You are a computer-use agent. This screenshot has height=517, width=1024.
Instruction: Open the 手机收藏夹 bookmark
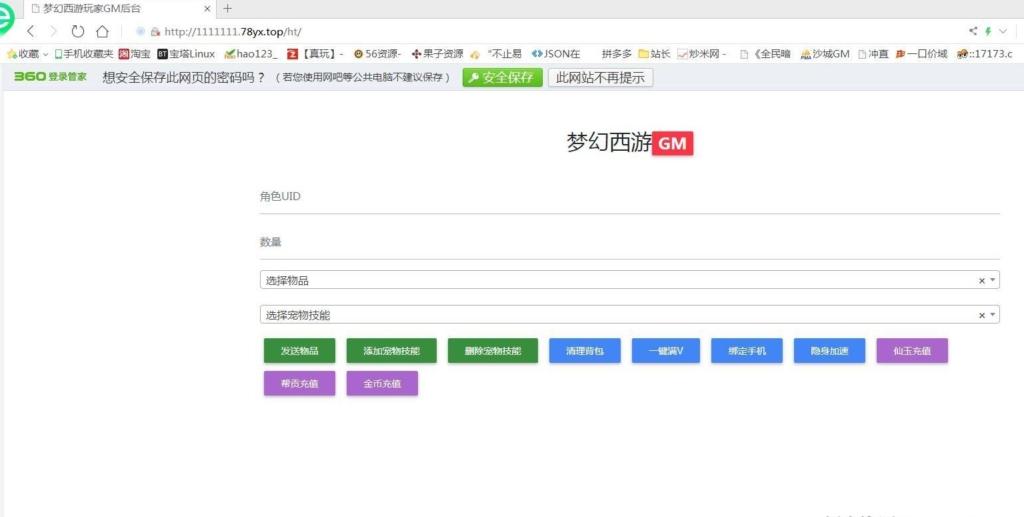(84, 54)
